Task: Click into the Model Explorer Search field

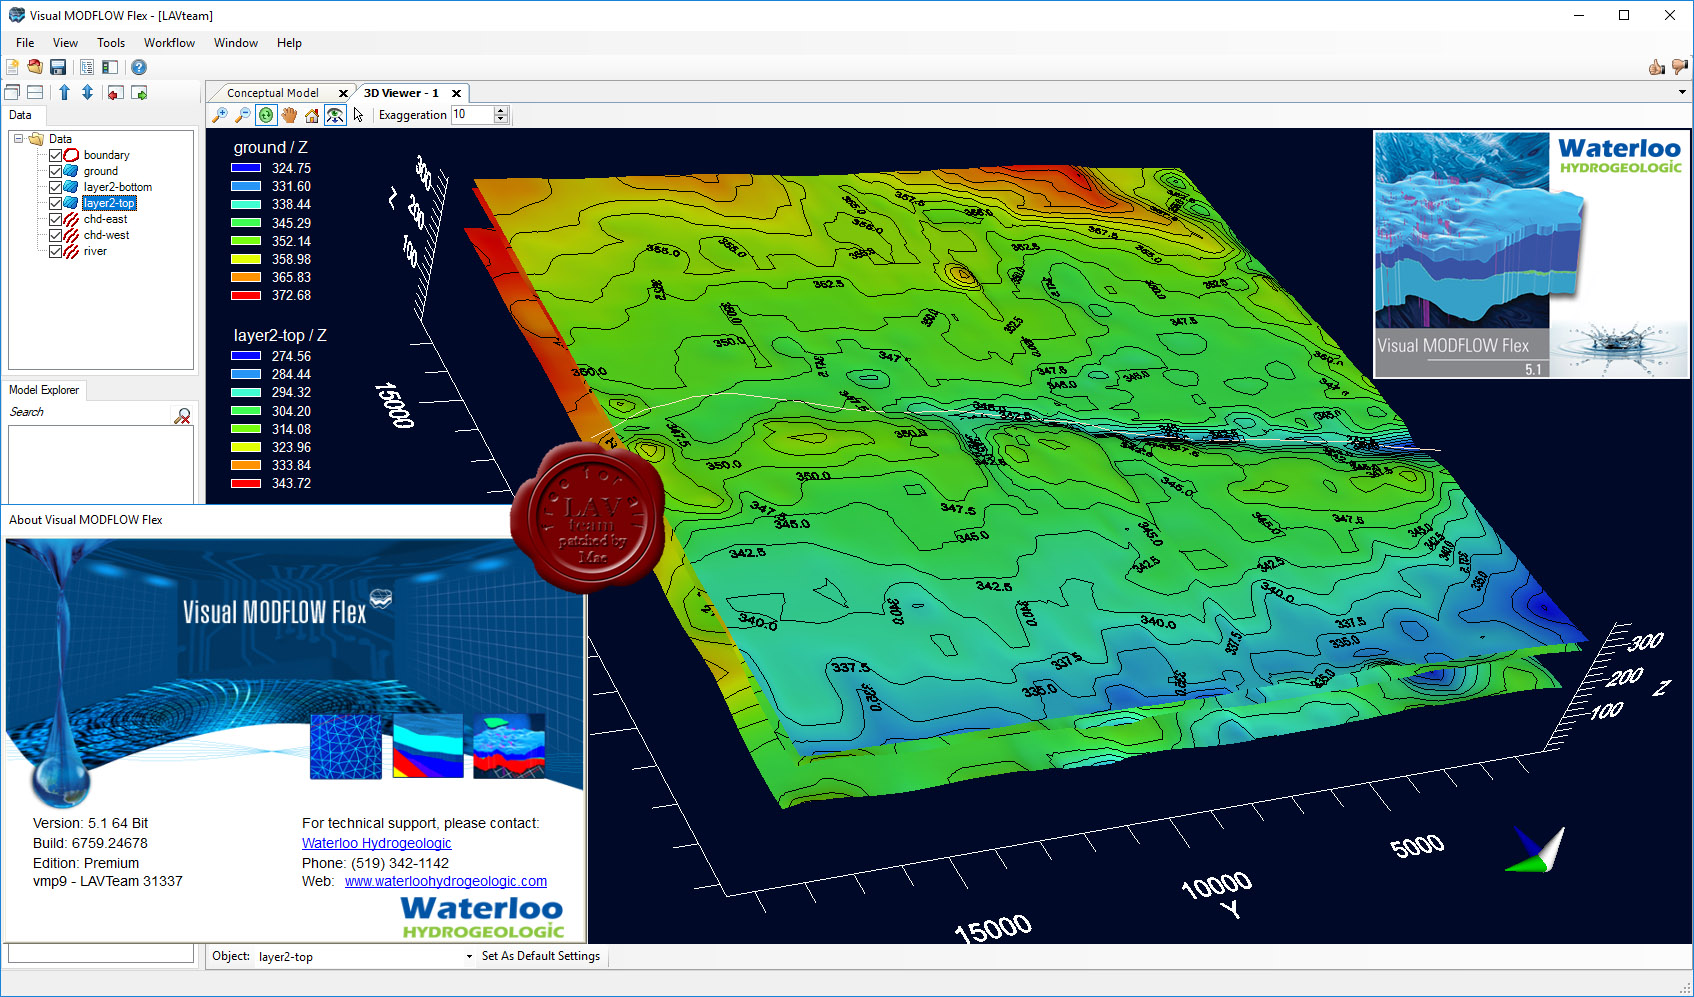Action: [90, 412]
